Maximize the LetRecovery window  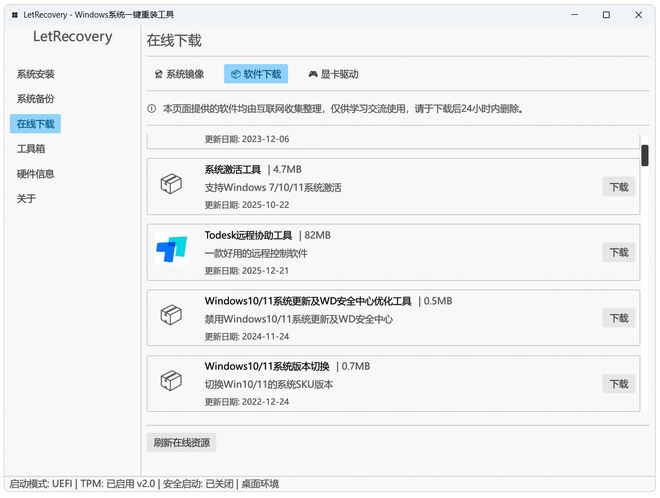click(x=606, y=15)
